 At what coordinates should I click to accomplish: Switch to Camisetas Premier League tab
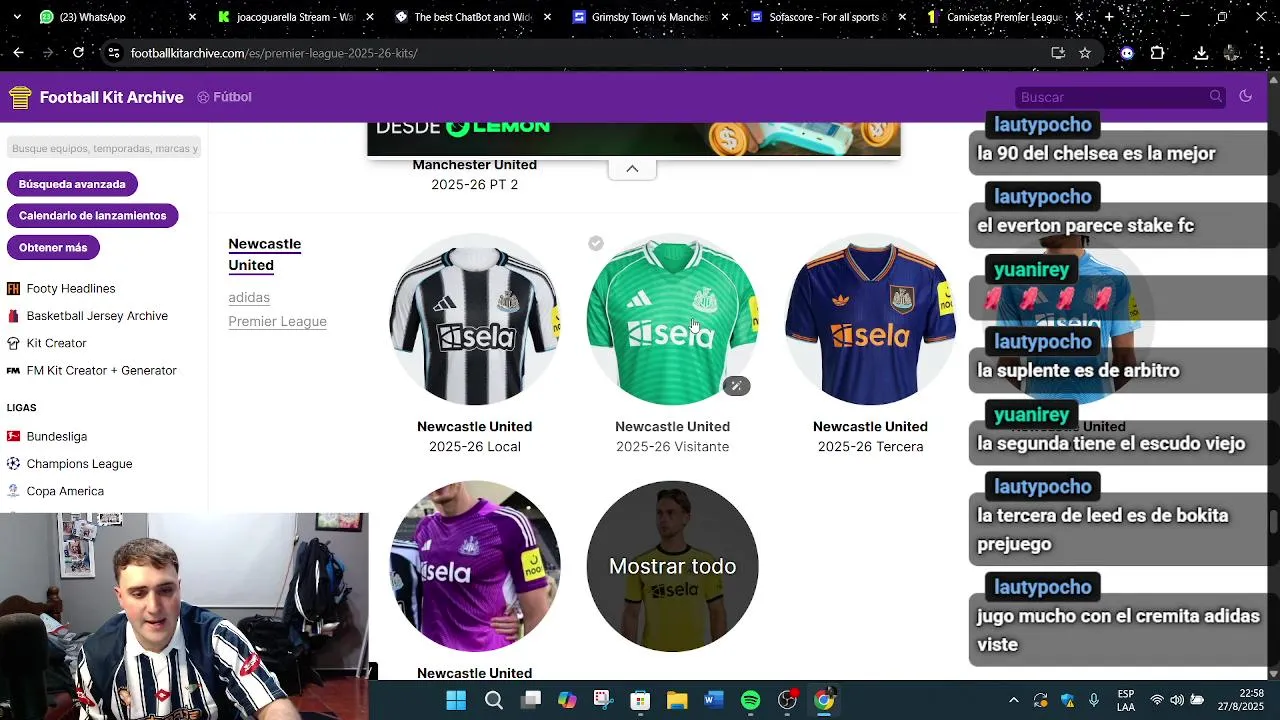[1005, 17]
